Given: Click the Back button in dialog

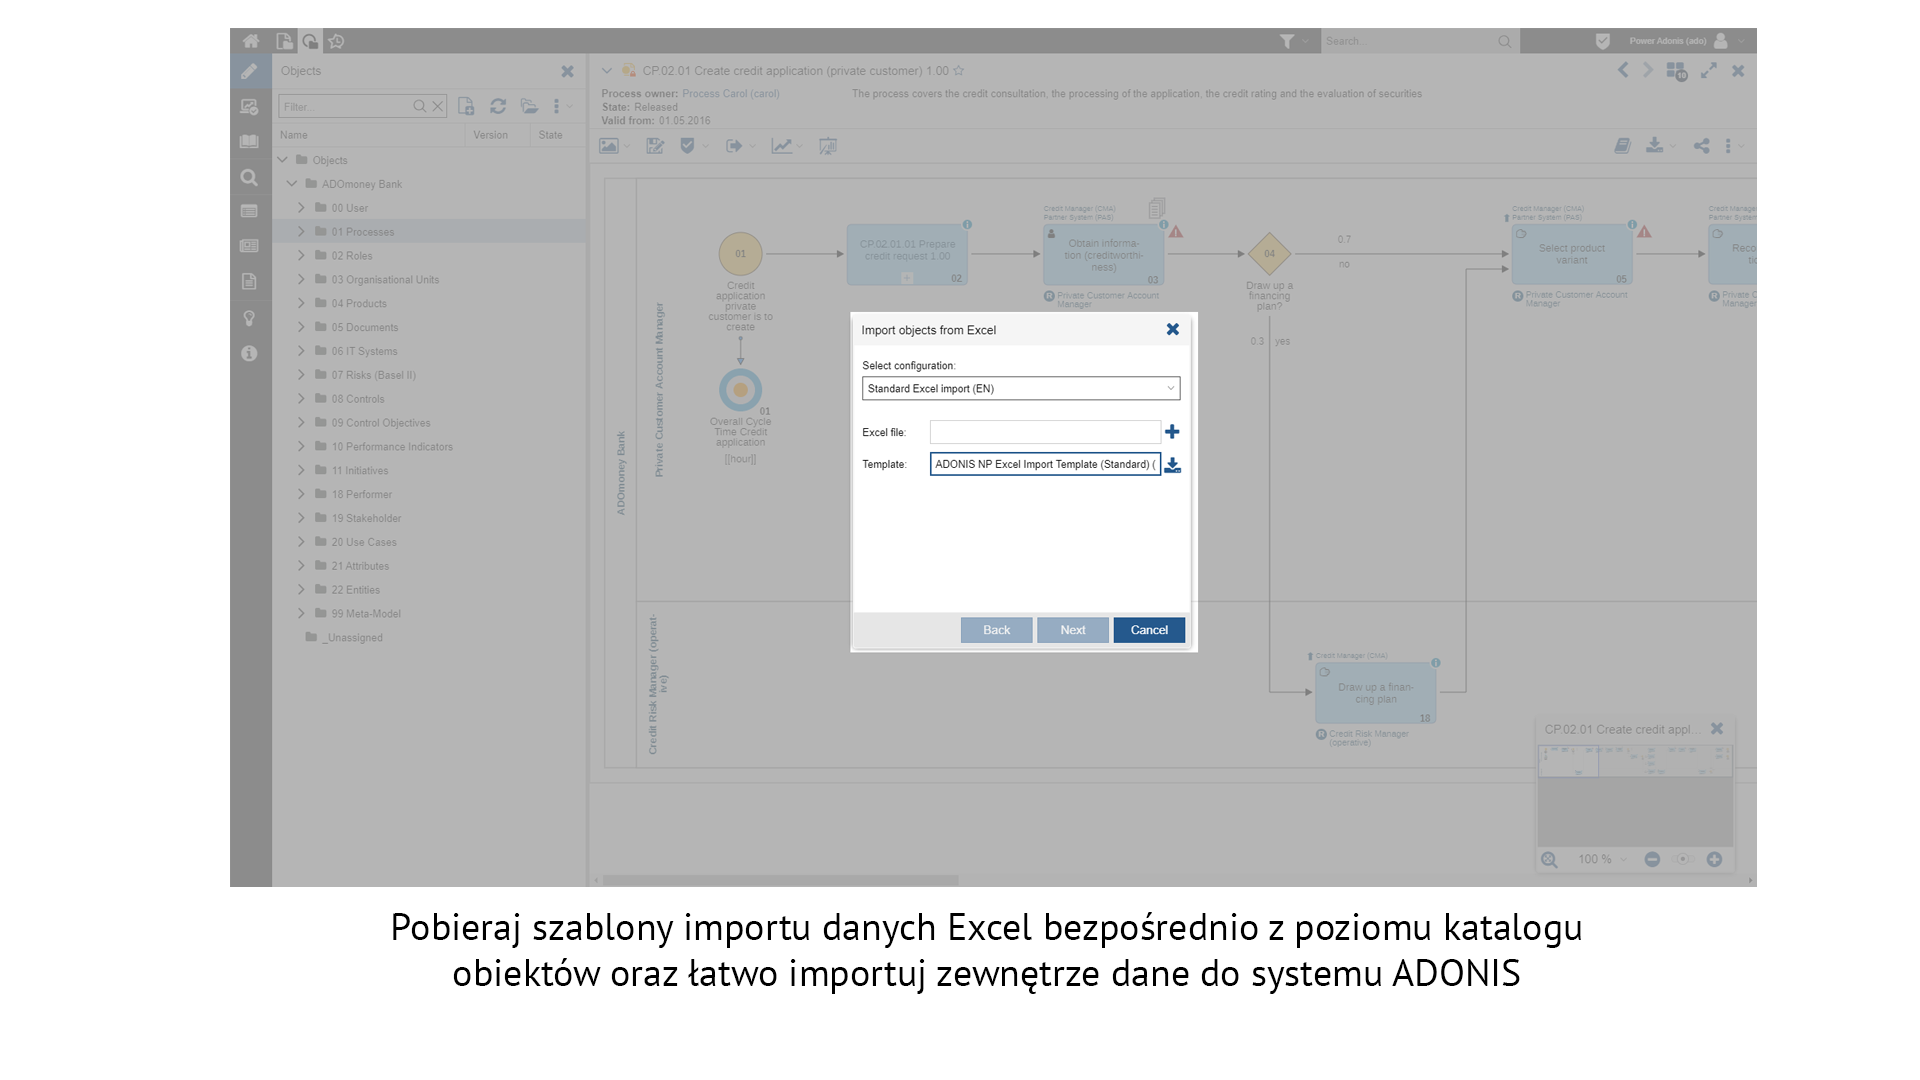Looking at the screenshot, I should pos(996,630).
